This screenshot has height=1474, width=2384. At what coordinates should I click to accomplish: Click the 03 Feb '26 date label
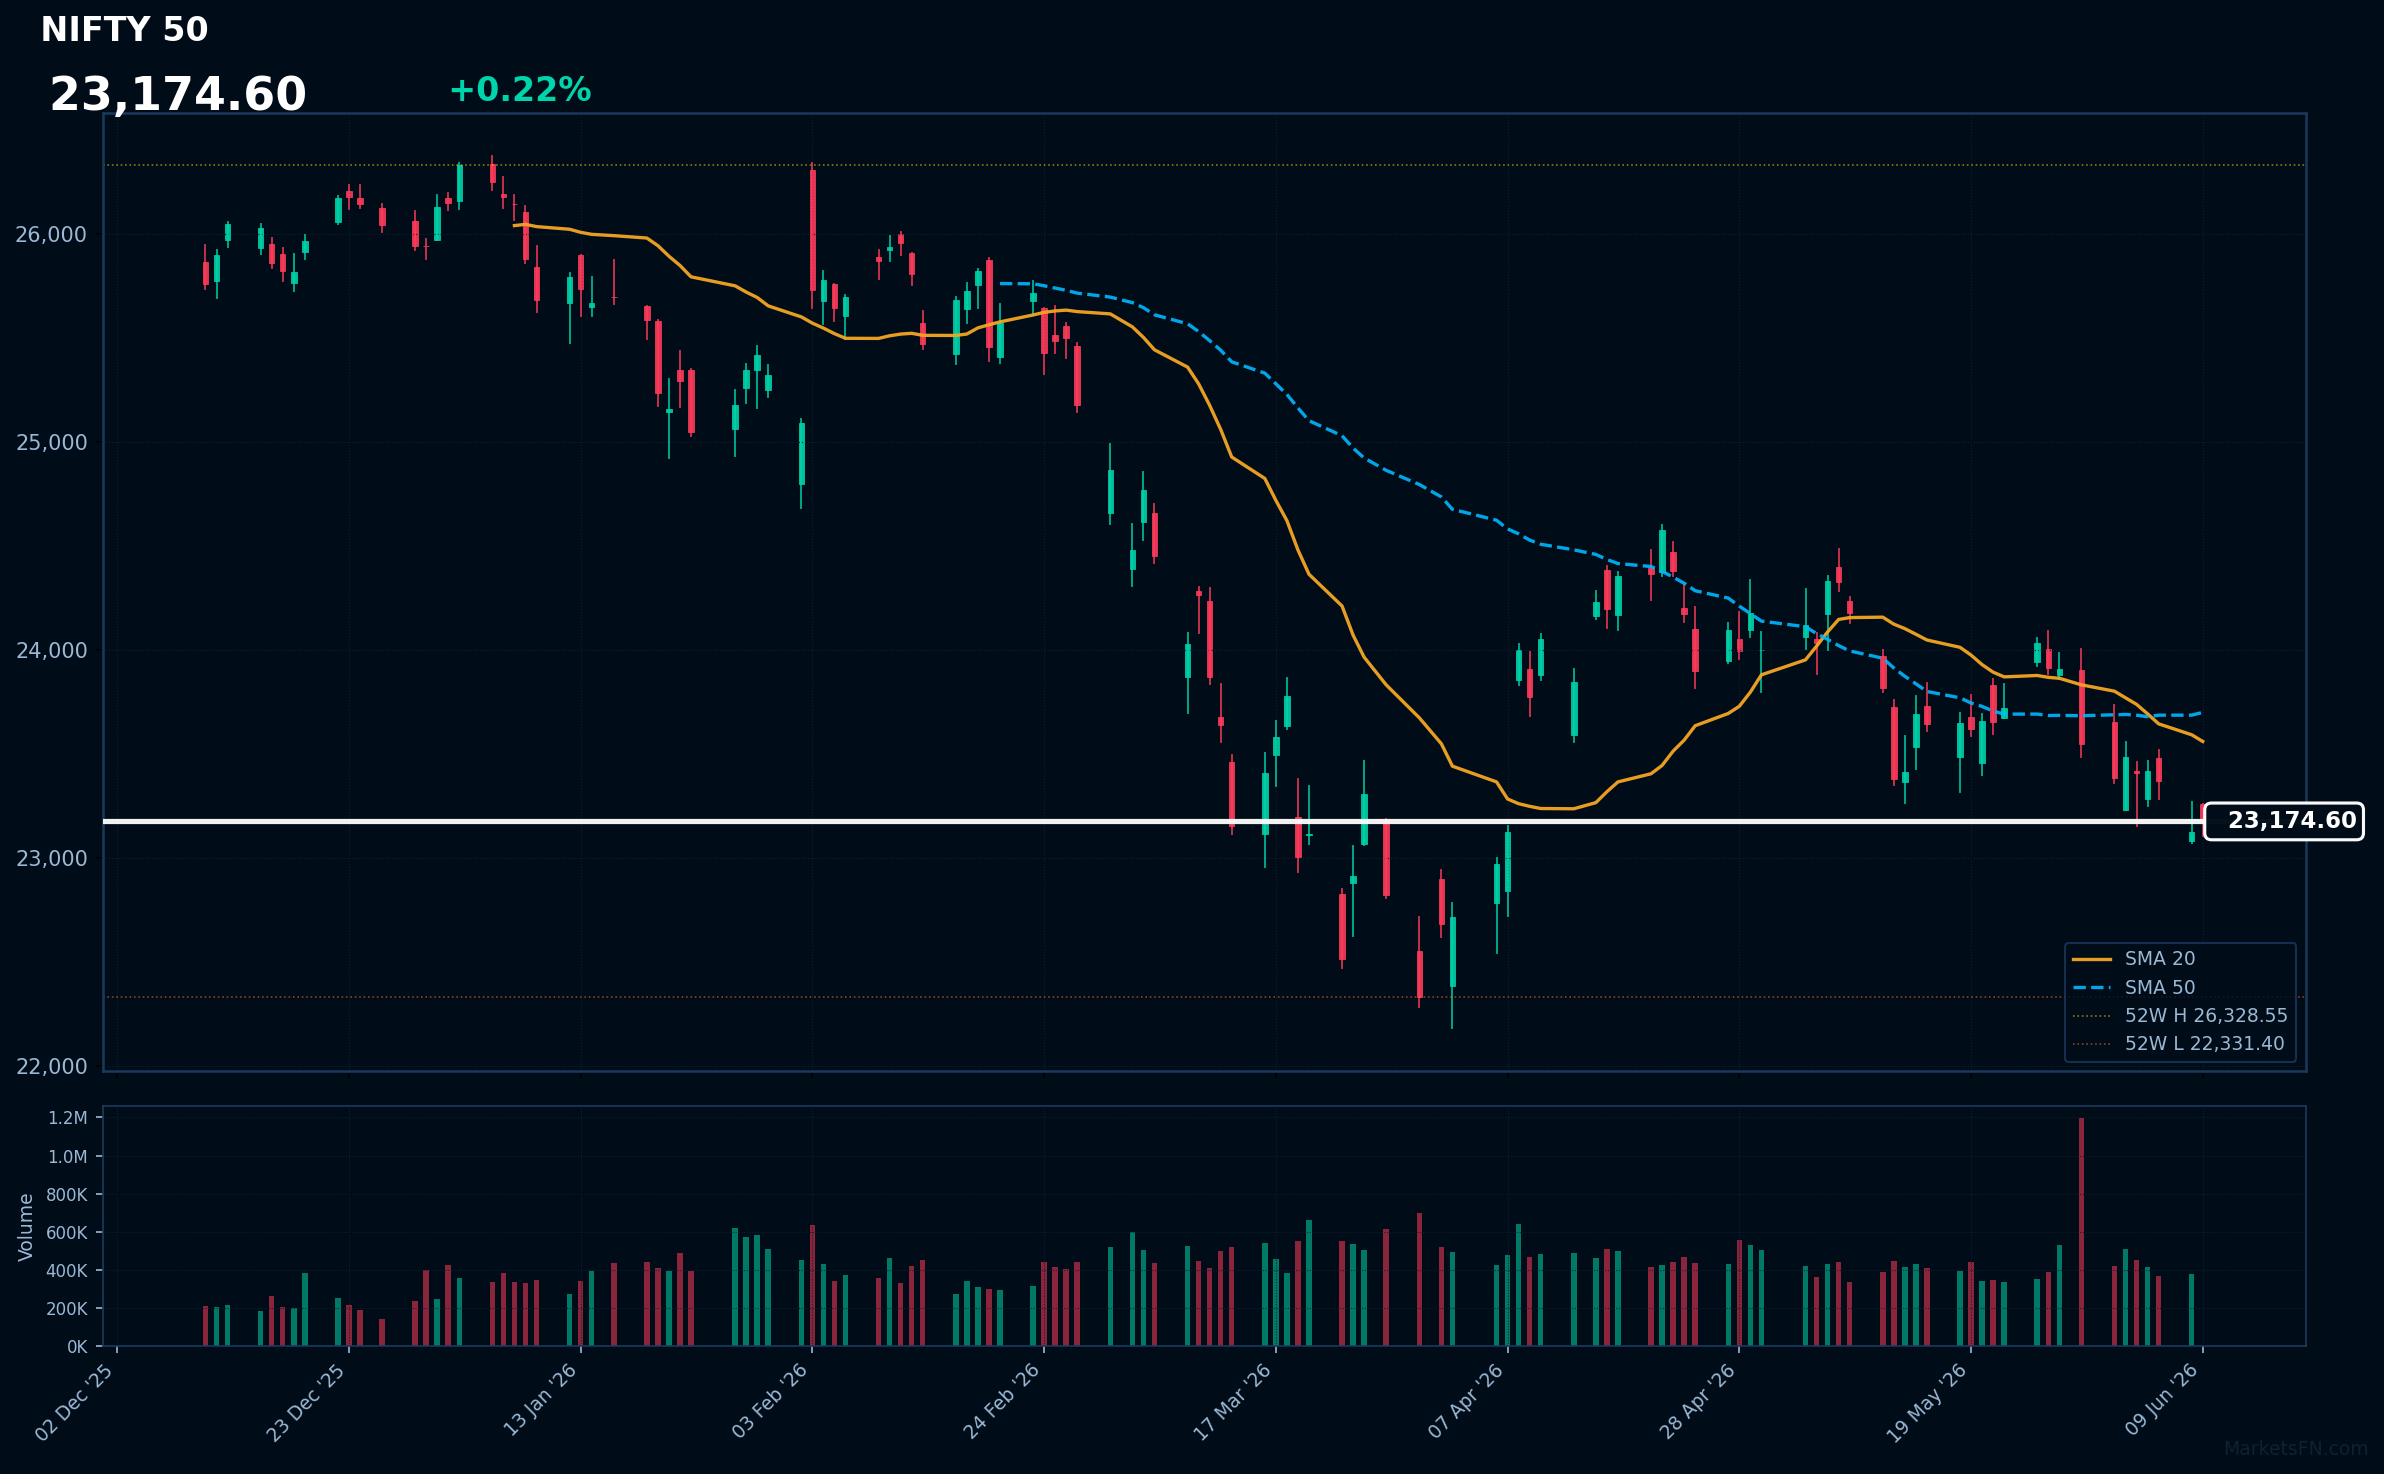point(770,1401)
